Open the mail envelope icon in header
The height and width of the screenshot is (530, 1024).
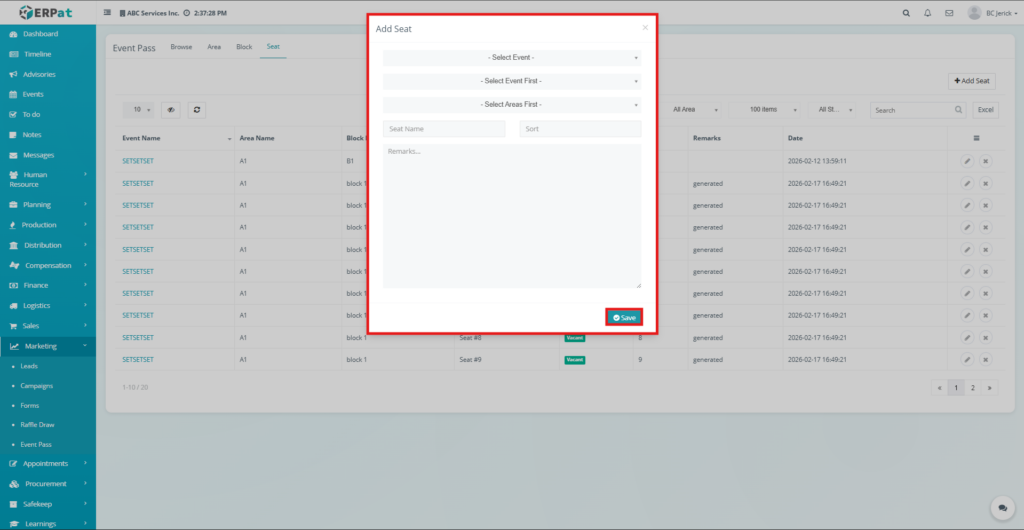point(949,13)
